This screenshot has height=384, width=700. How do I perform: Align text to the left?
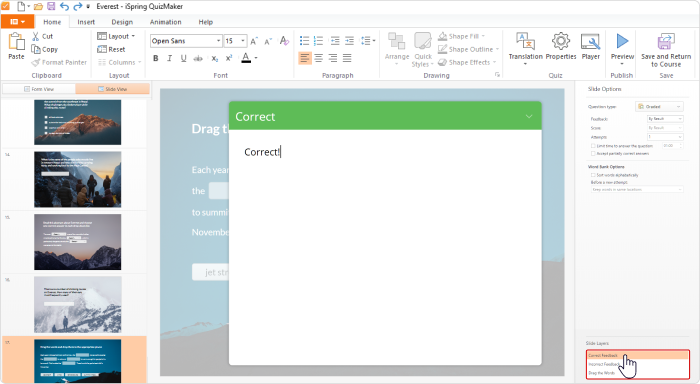pyautogui.click(x=304, y=58)
